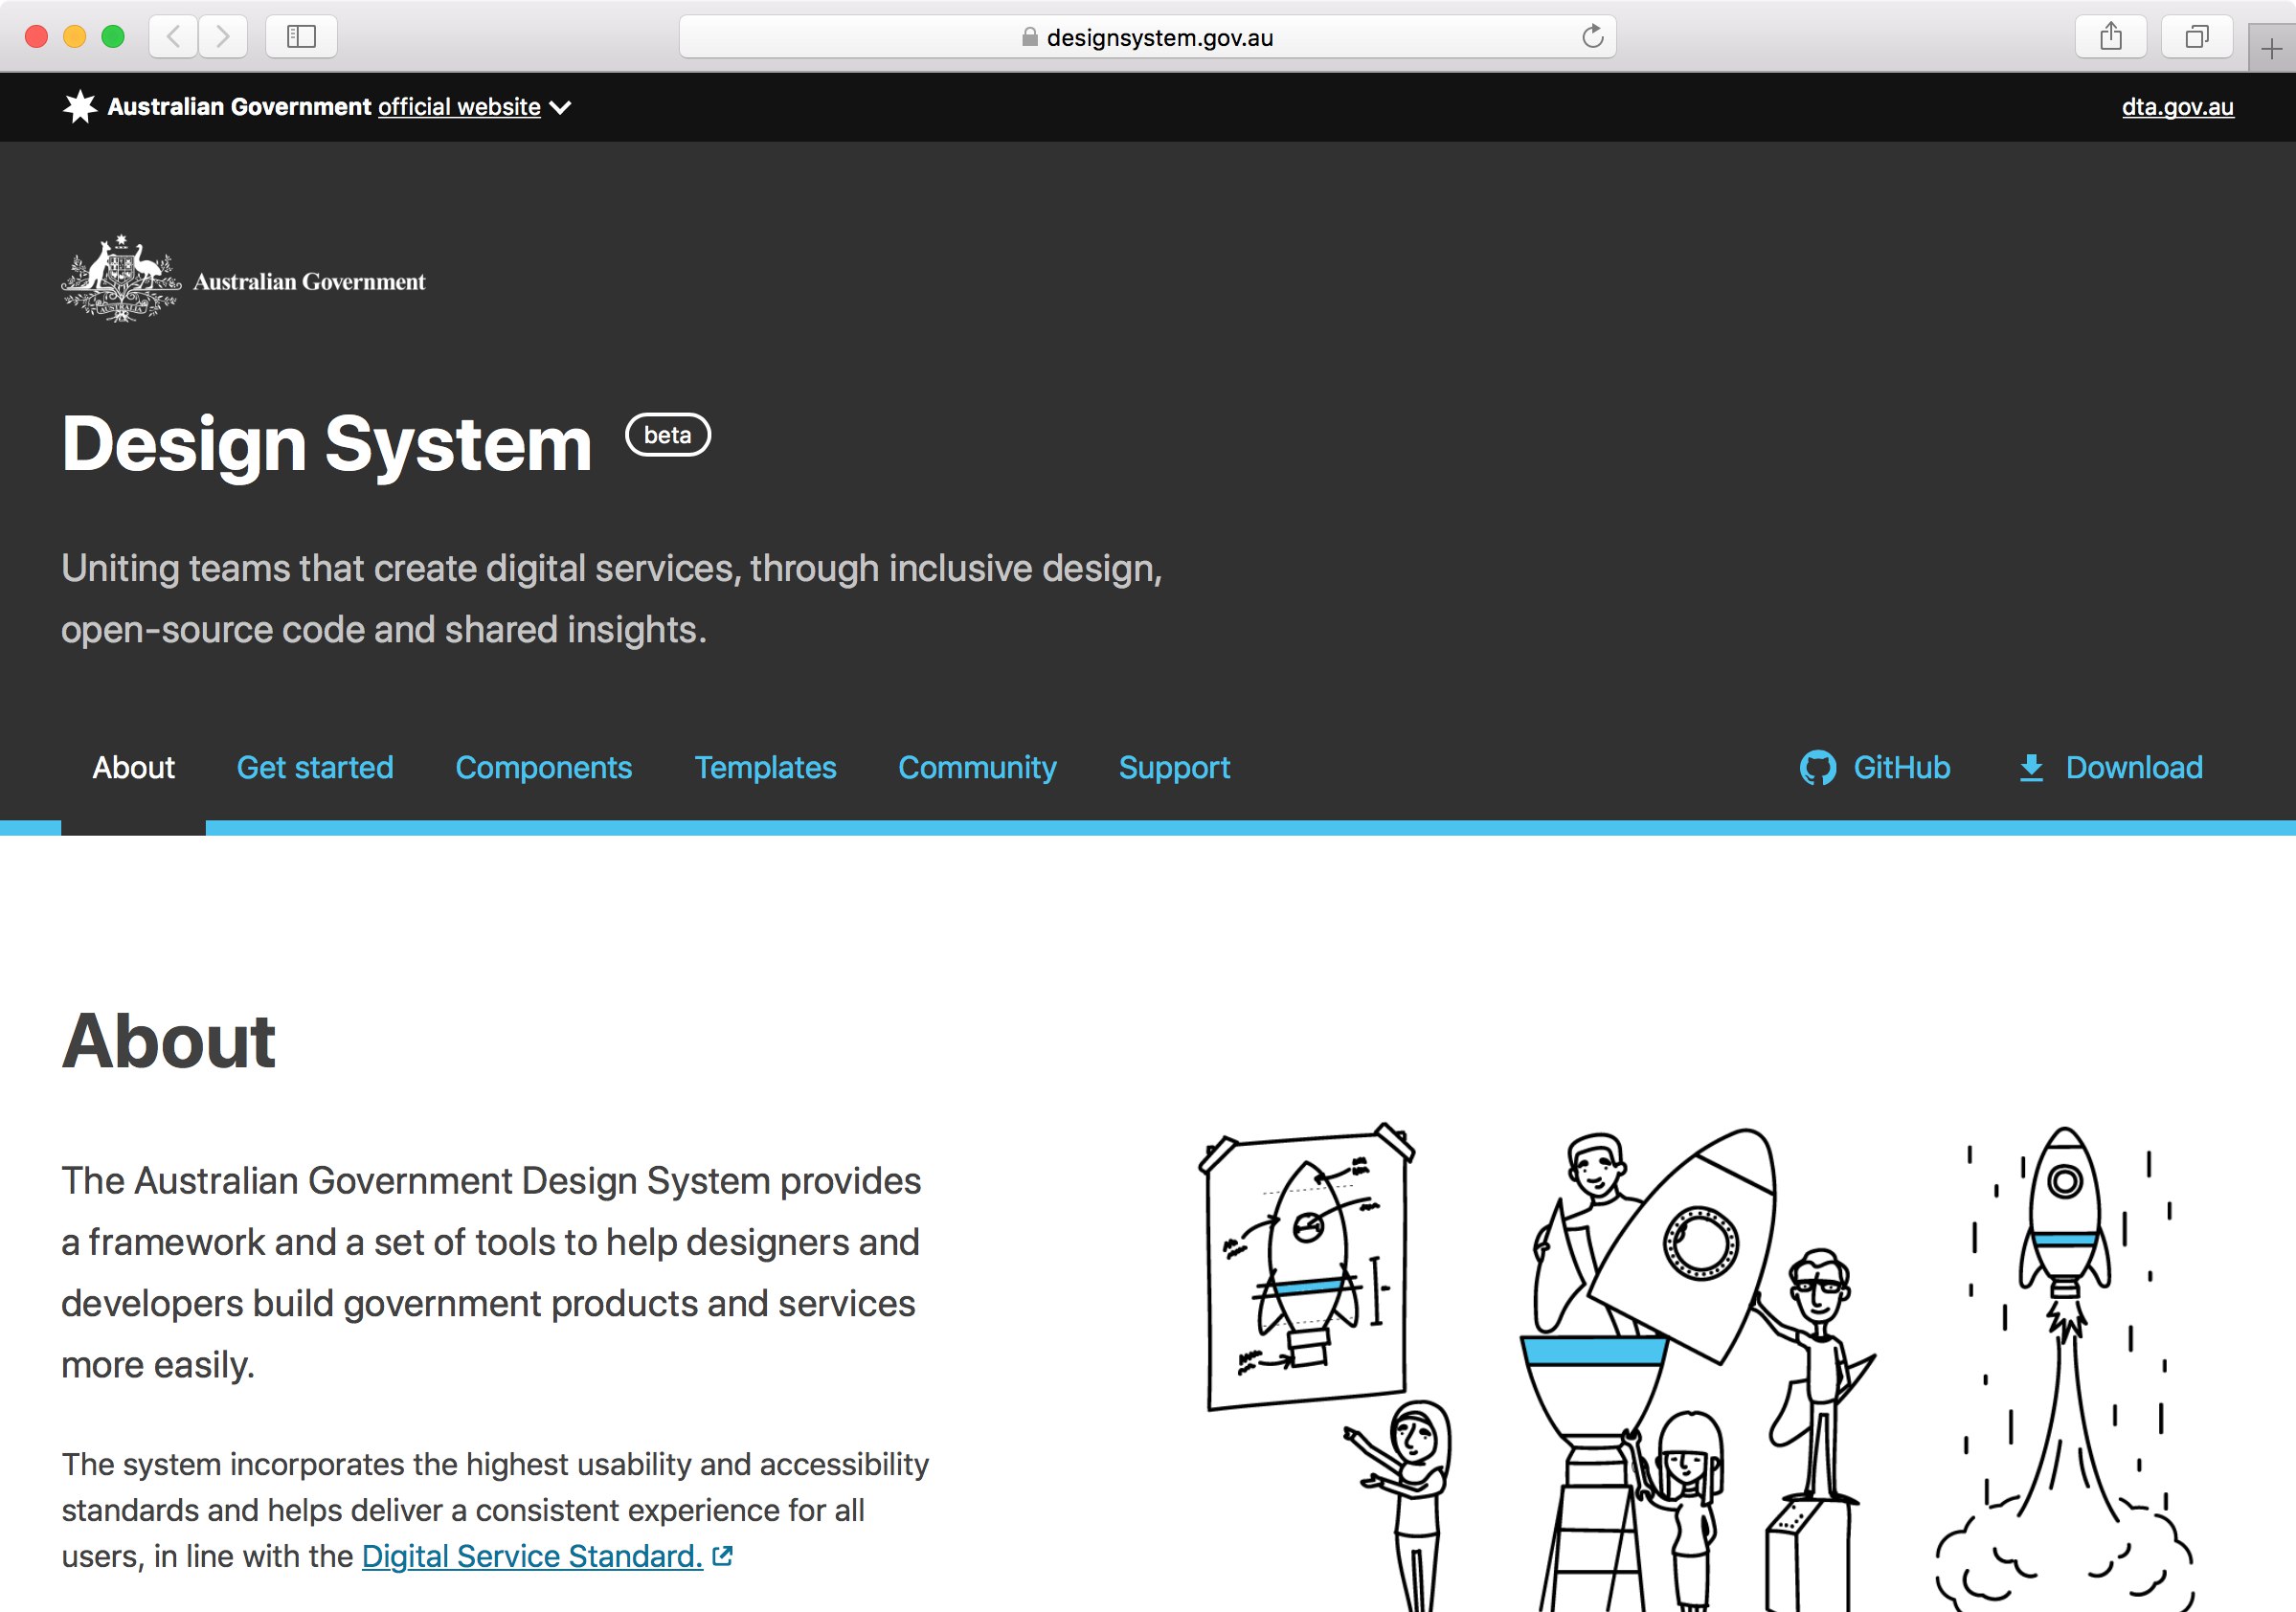Image resolution: width=2296 pixels, height=1612 pixels.
Task: Click the 'Uniting teams that create digital services' tagline
Action: 611,599
